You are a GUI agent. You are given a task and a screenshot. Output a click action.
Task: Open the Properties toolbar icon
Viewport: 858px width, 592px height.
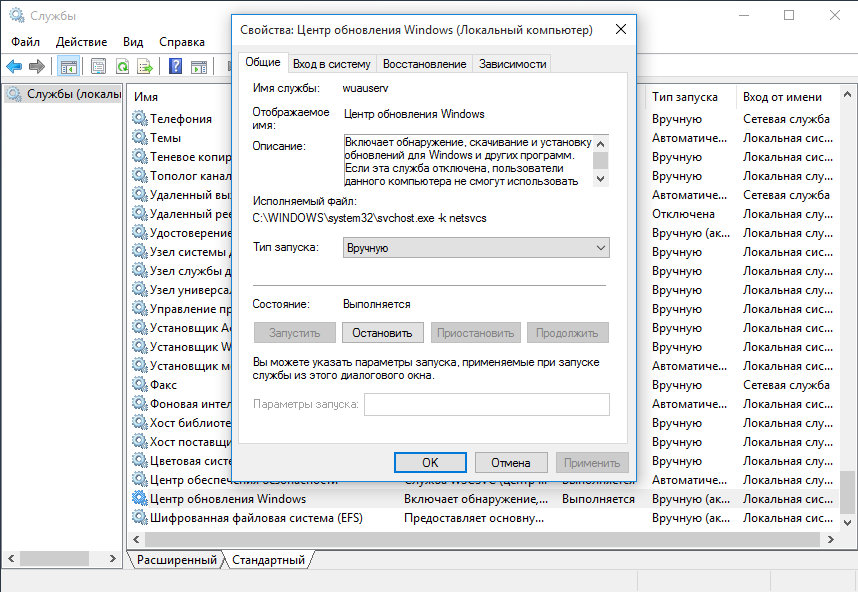[98, 67]
